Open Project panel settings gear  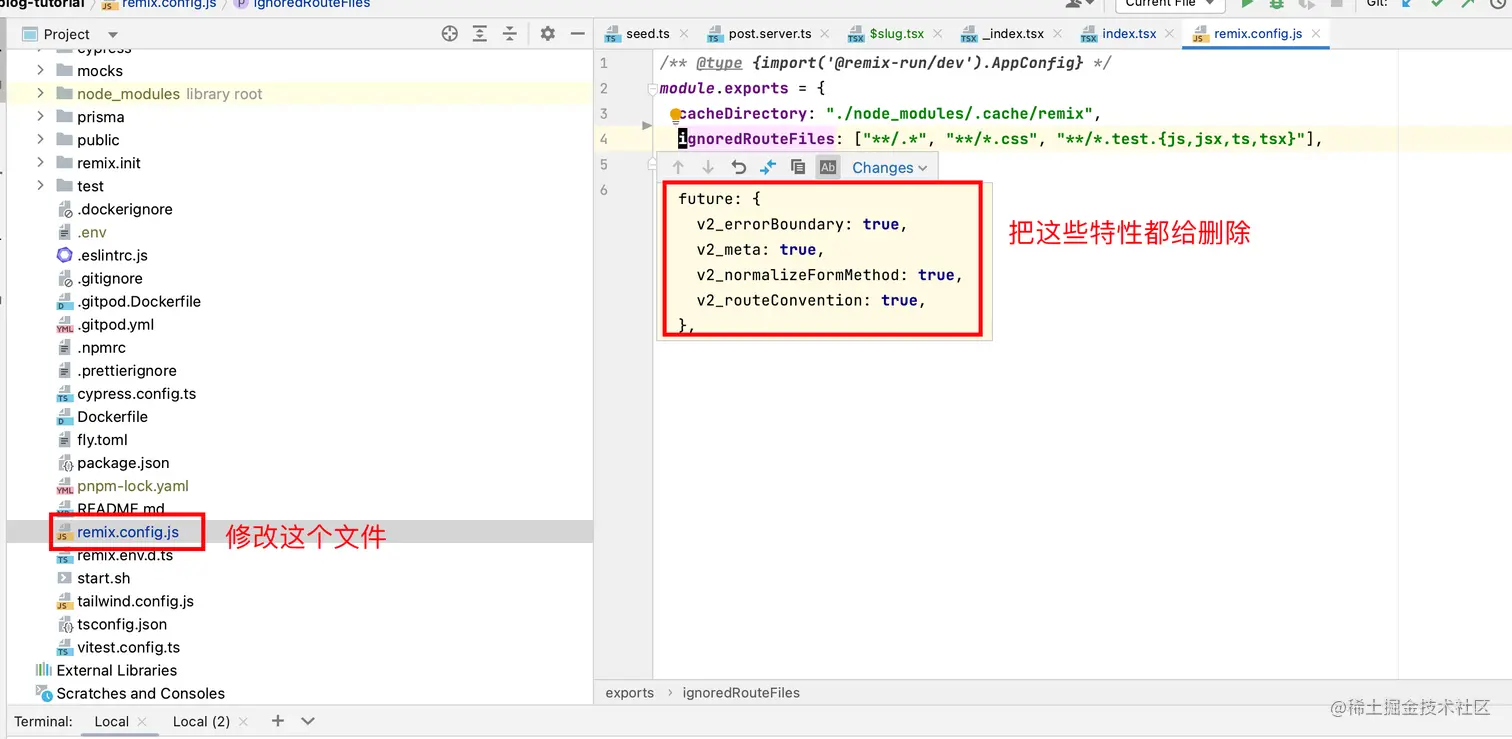click(547, 34)
